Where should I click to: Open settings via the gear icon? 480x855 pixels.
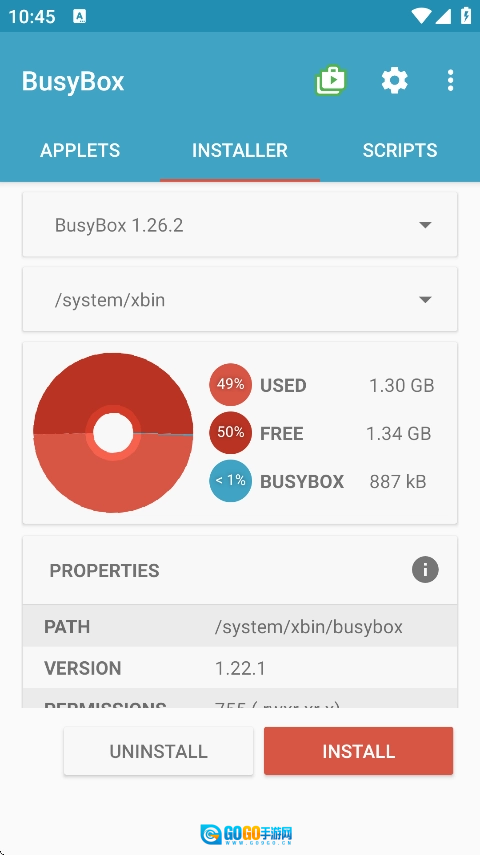coord(394,81)
